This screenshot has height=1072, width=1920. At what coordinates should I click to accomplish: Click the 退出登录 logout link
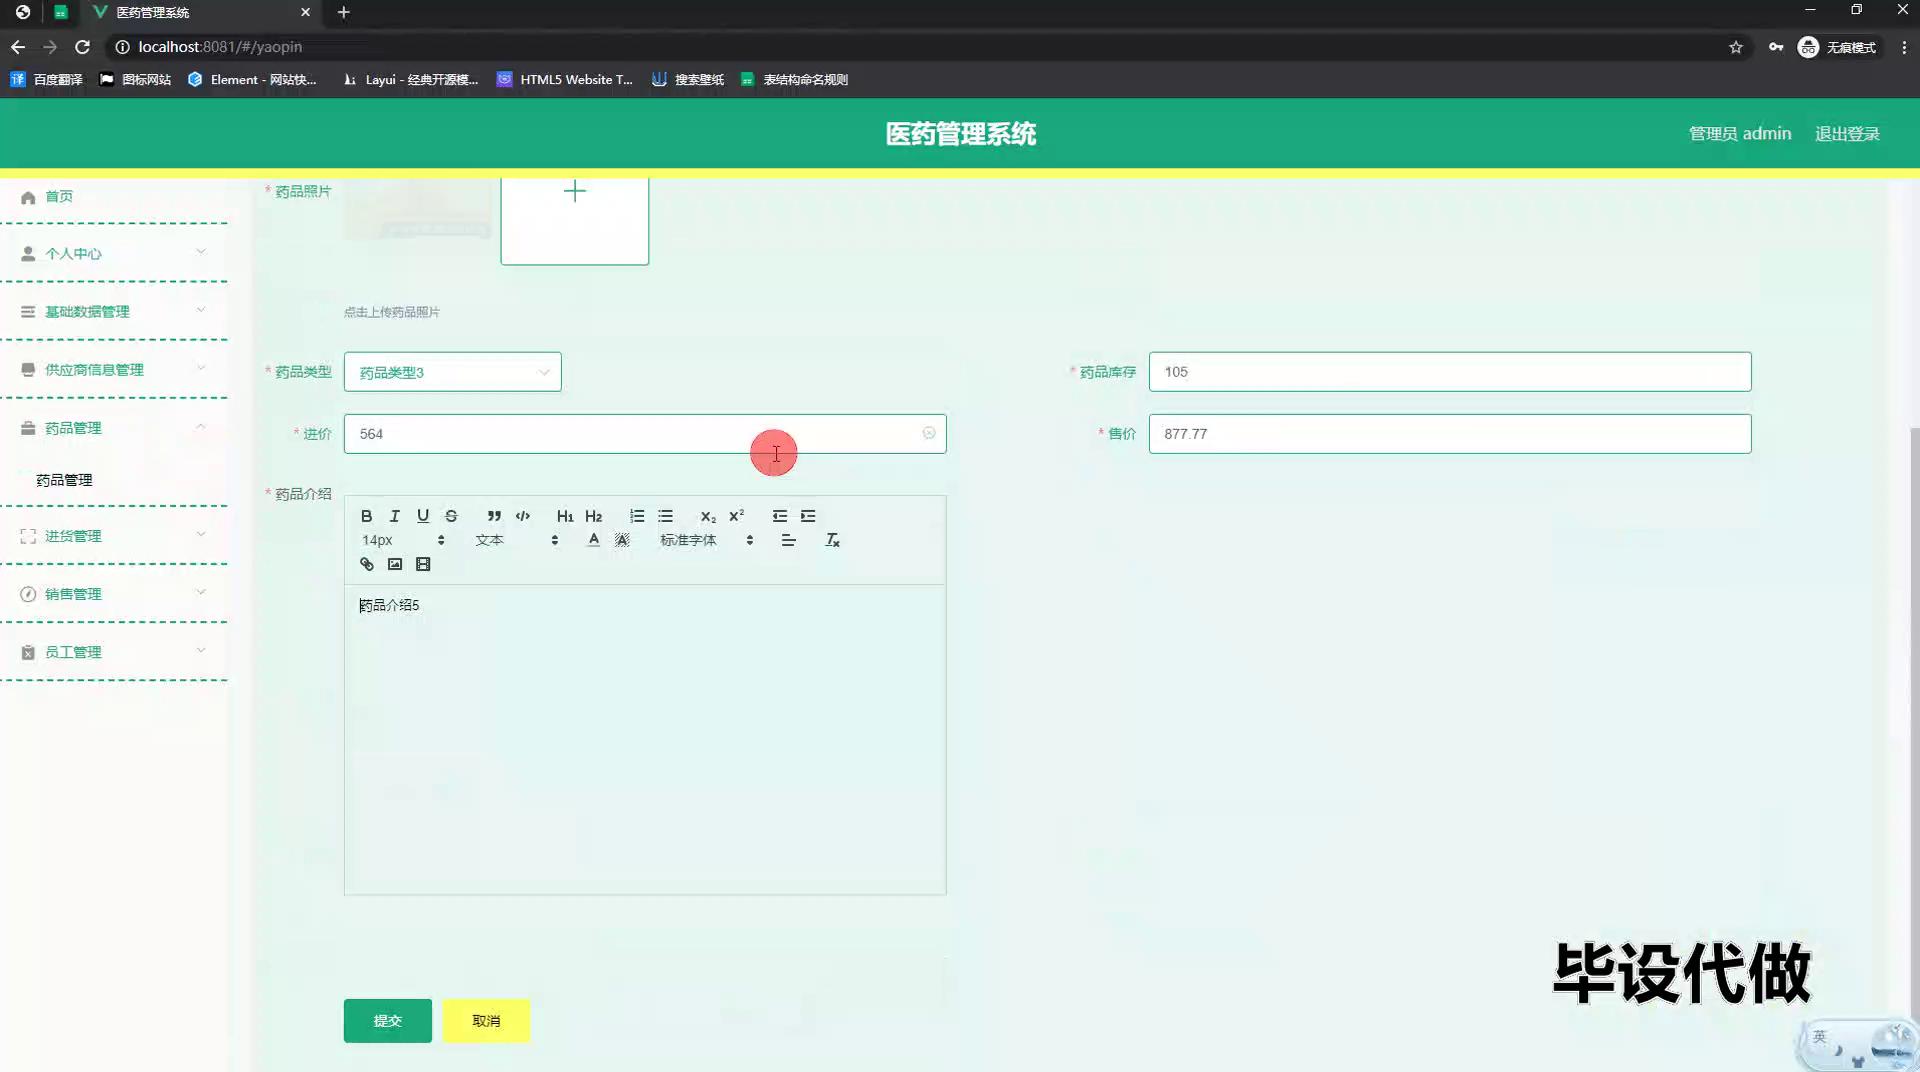[x=1847, y=134]
